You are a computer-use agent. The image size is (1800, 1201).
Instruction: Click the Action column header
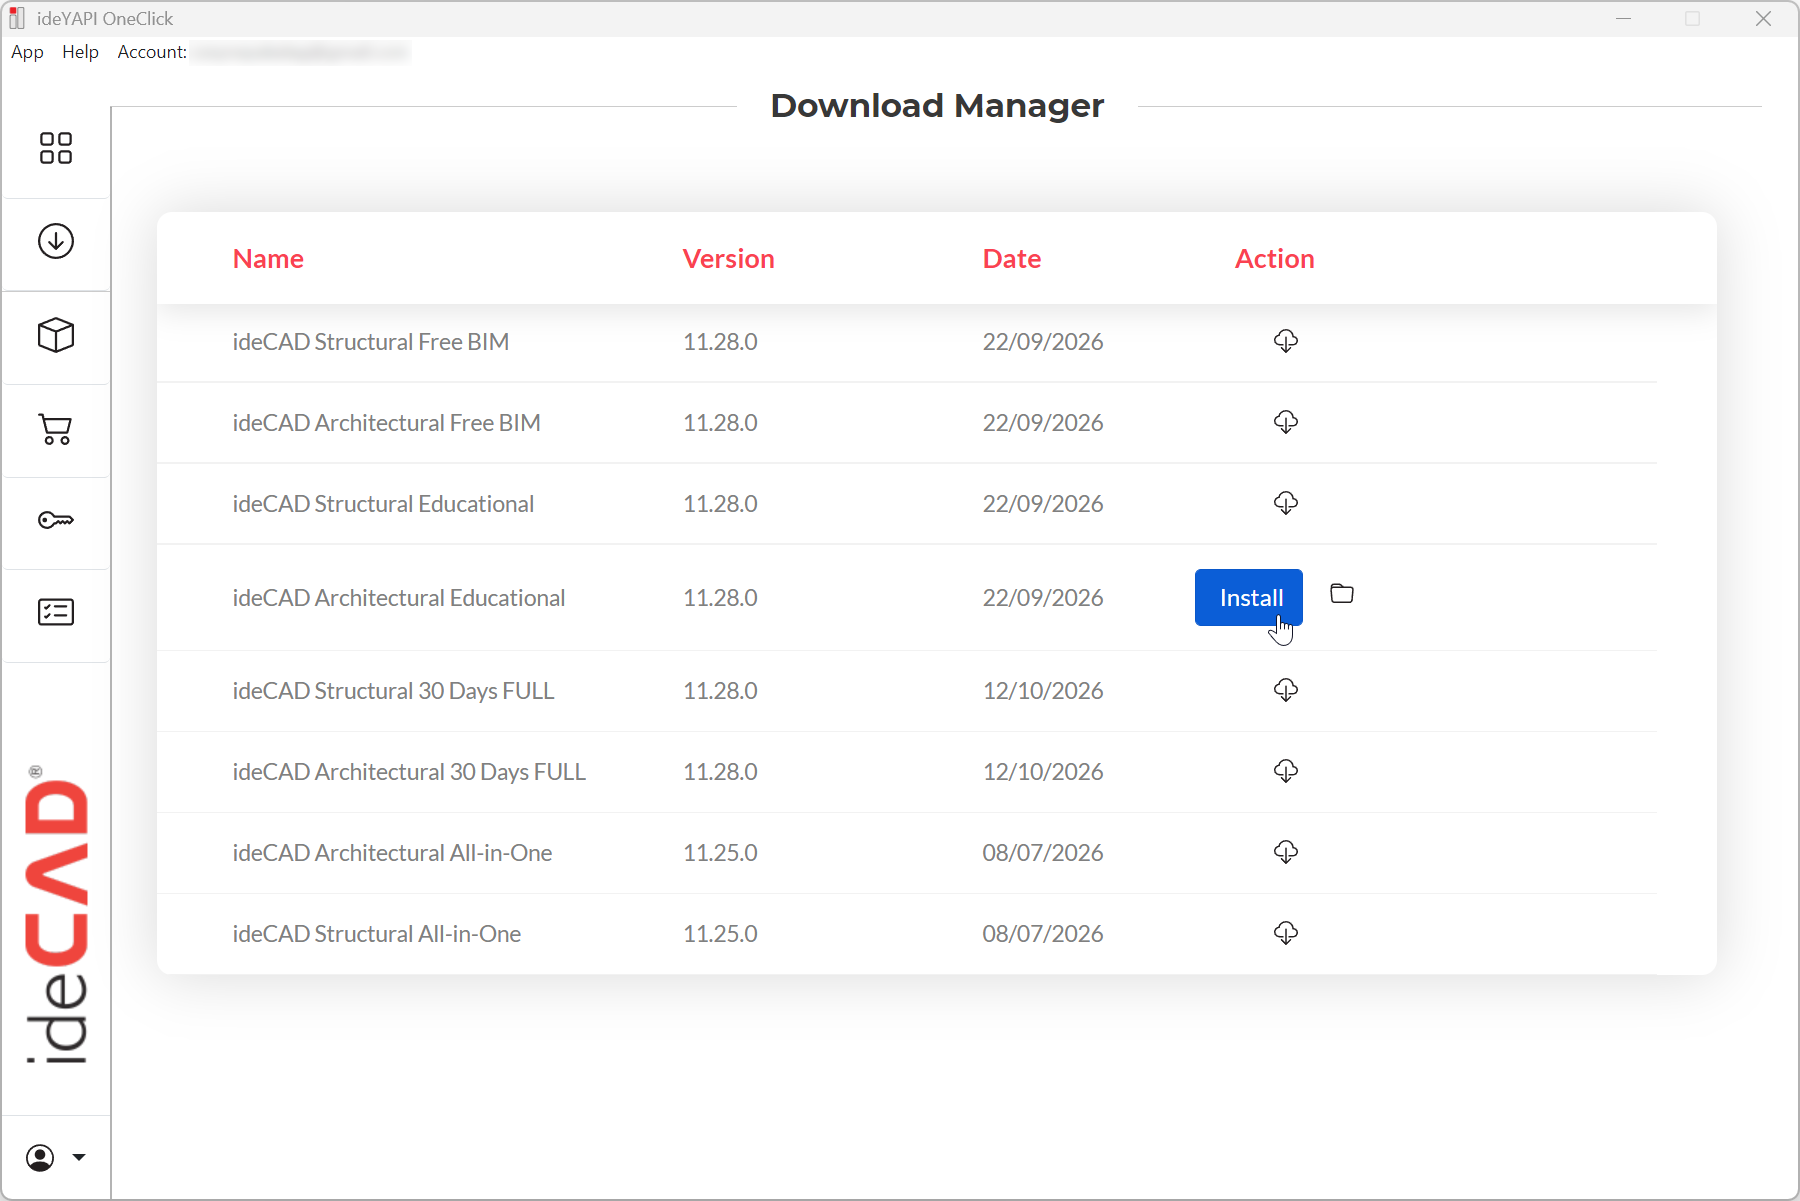pyautogui.click(x=1274, y=258)
